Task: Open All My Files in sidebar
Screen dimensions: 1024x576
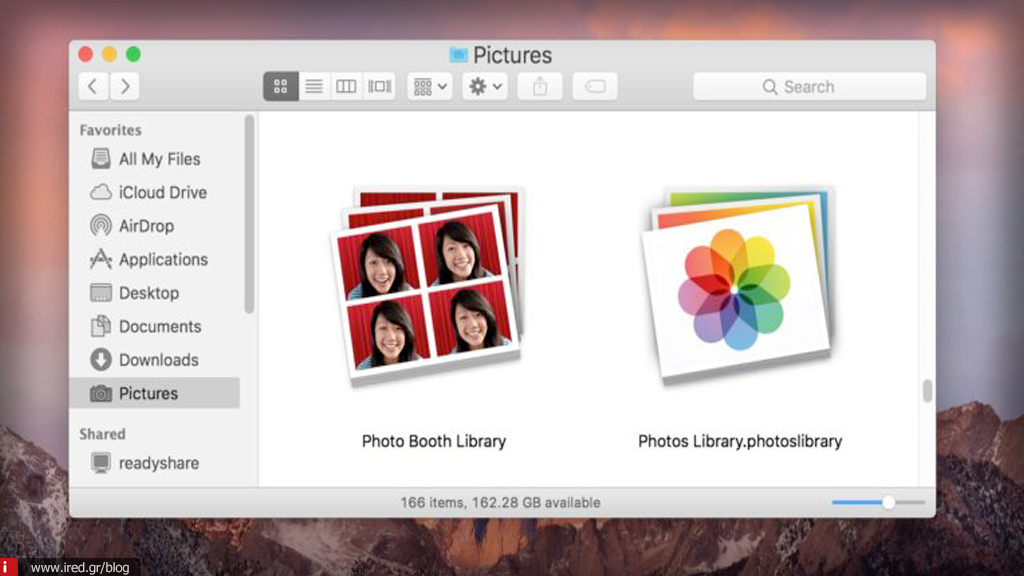Action: [158, 159]
